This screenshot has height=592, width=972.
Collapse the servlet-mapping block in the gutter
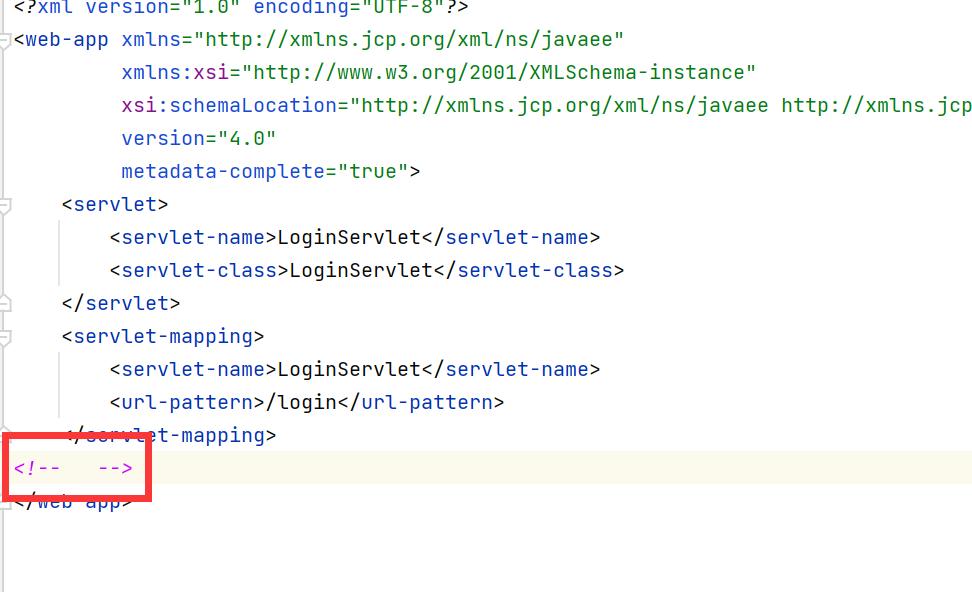pyautogui.click(x=4, y=336)
